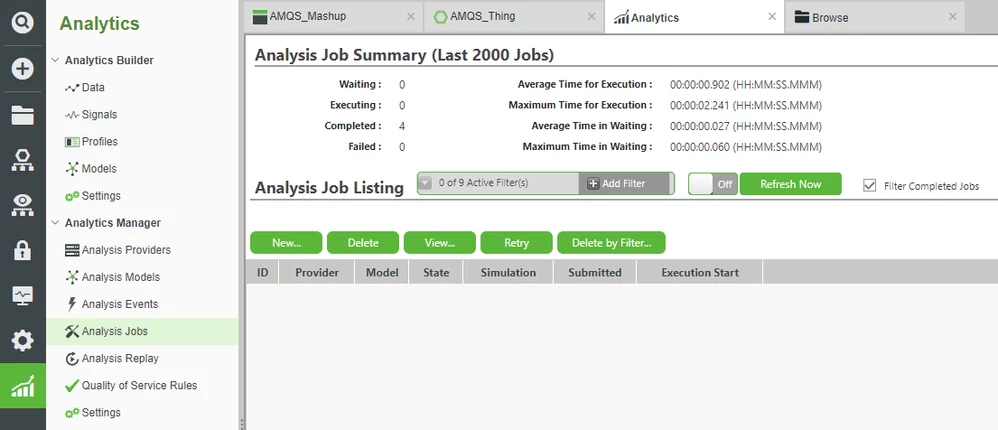This screenshot has height=430, width=998.
Task: Click the Analytics sidebar heading
Action: 99,24
